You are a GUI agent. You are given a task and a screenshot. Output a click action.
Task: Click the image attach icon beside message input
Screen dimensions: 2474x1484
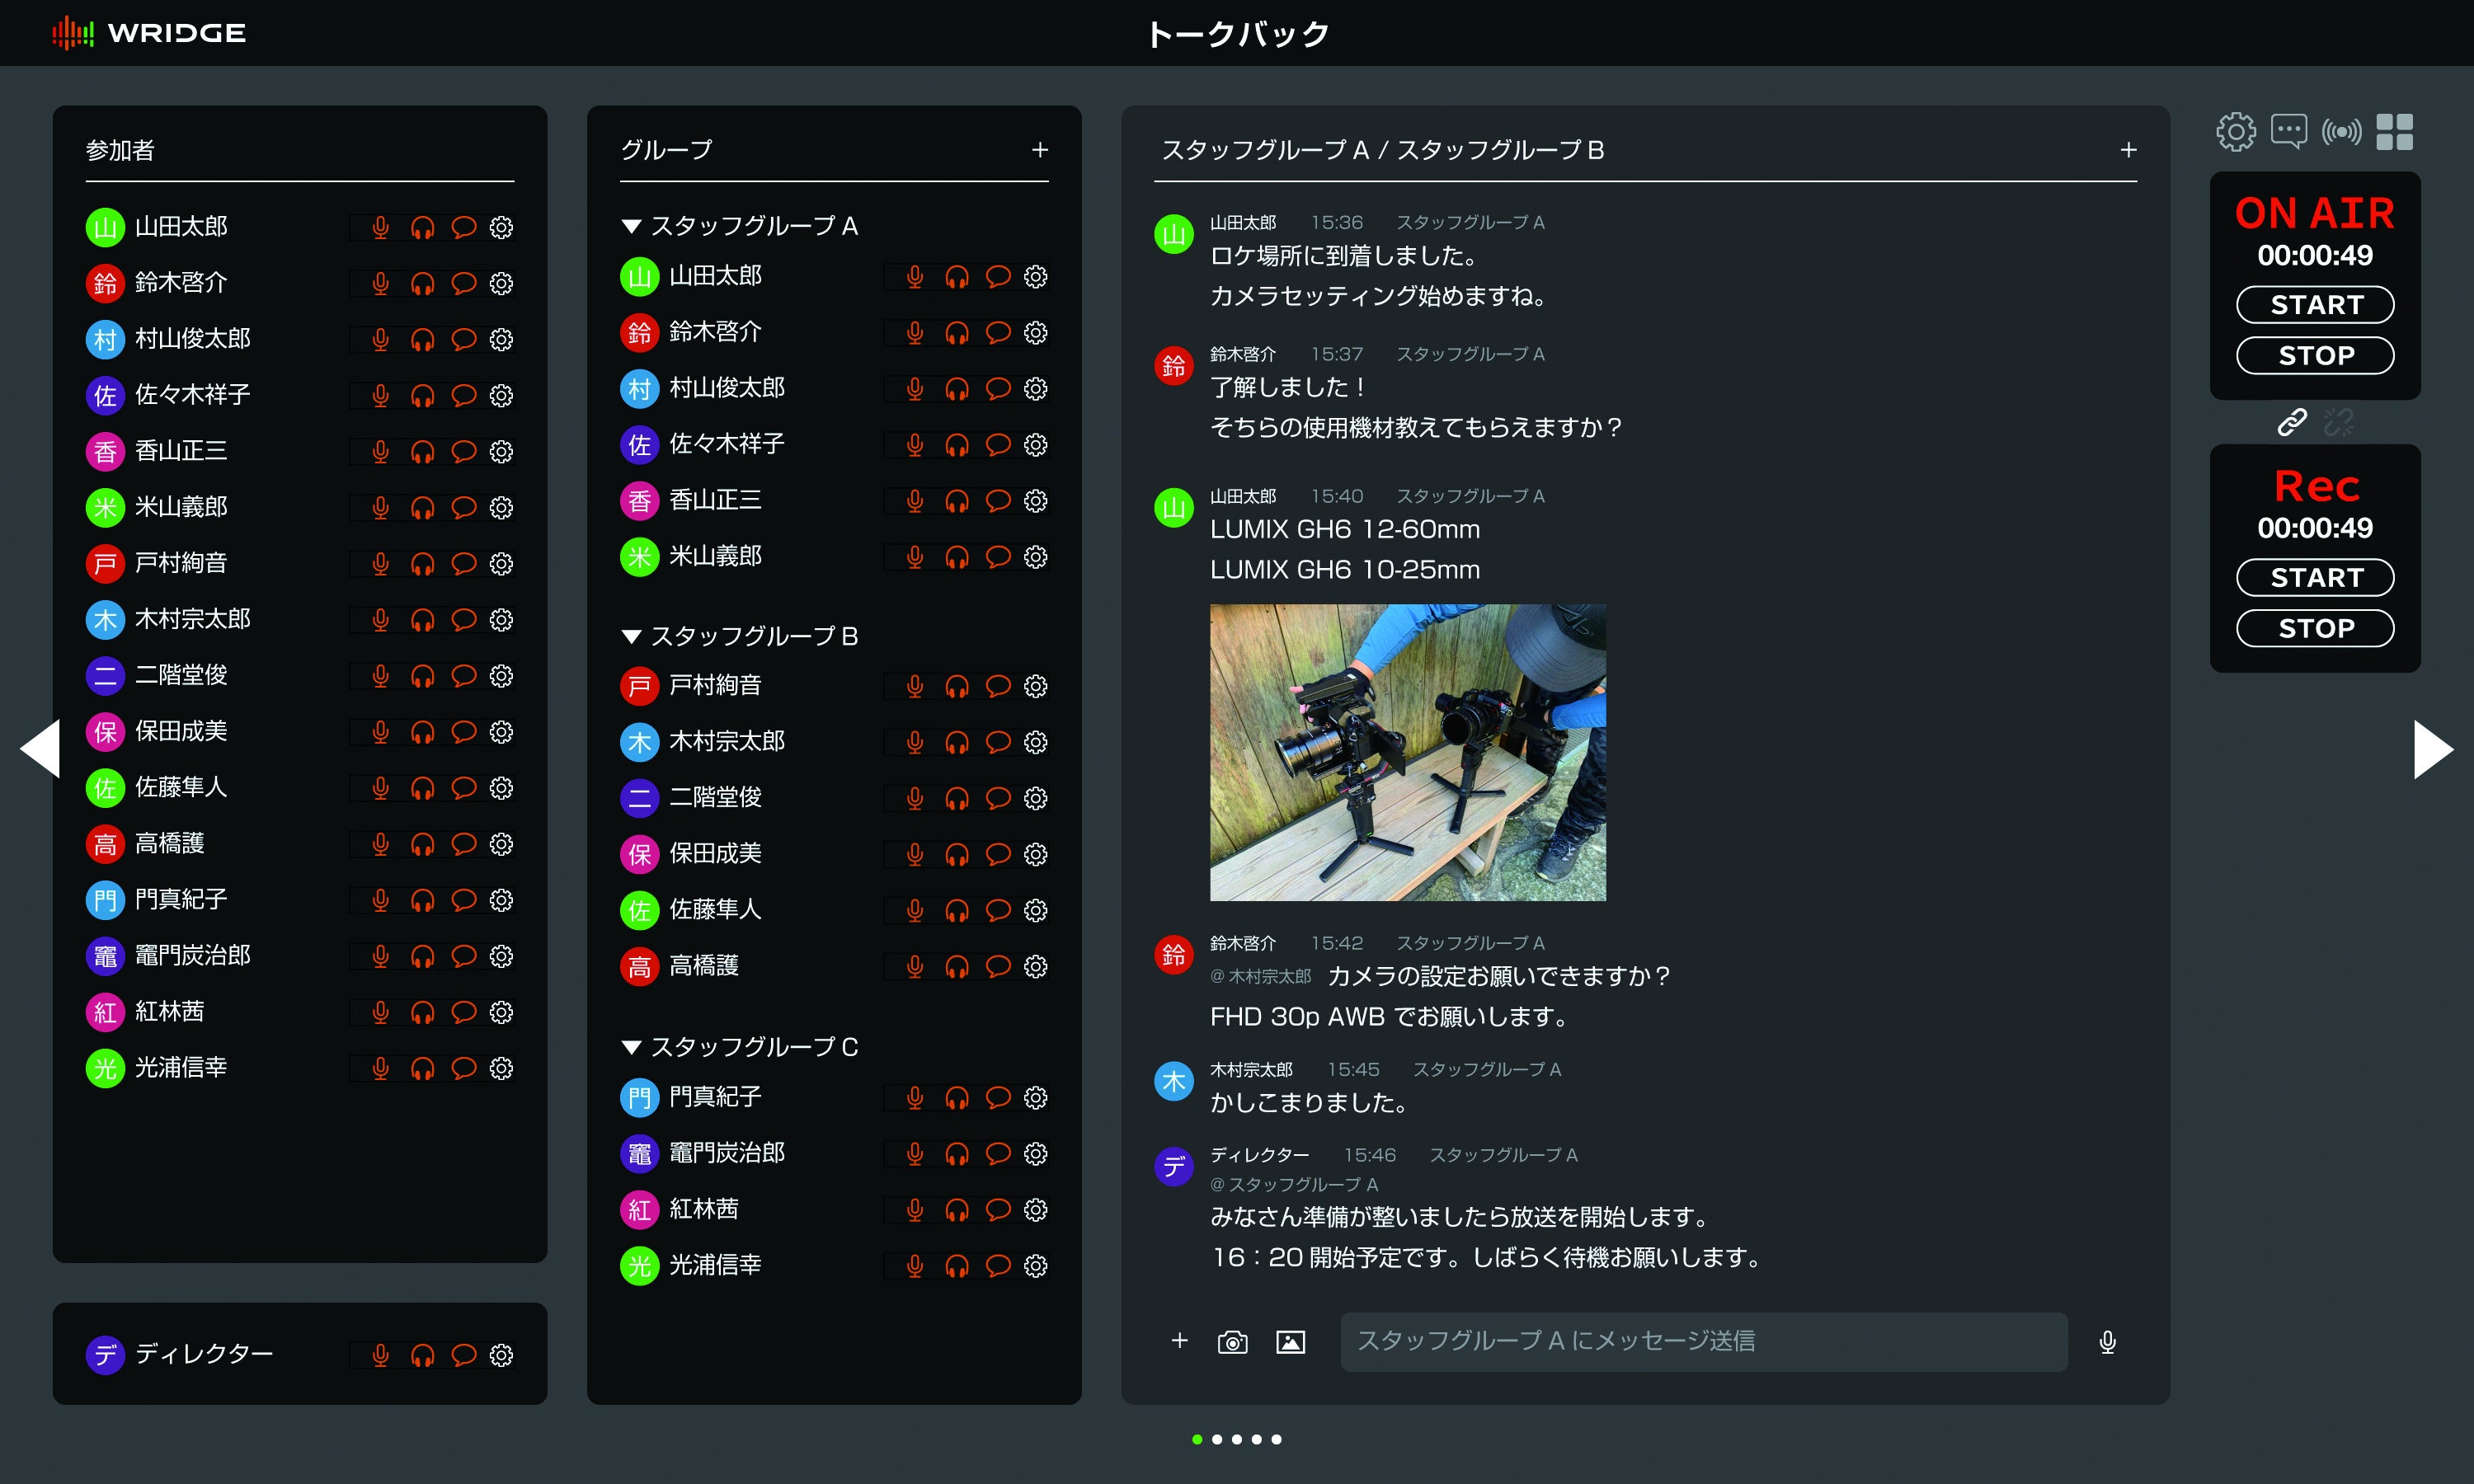(1290, 1342)
